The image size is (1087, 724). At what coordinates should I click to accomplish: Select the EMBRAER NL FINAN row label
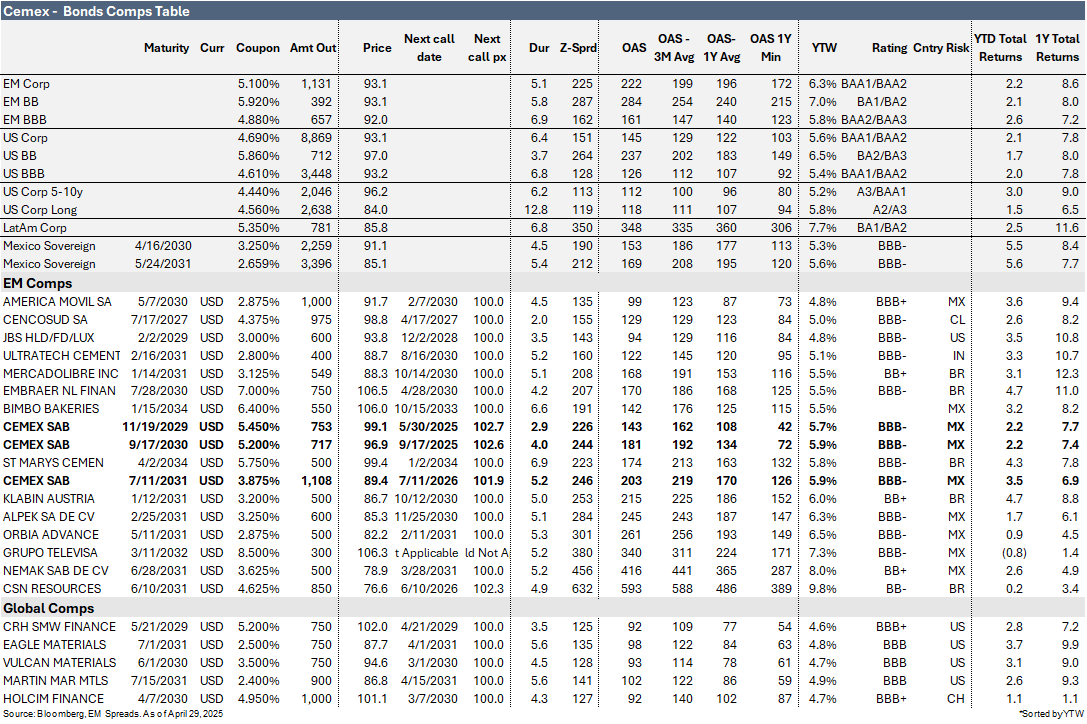(x=60, y=391)
